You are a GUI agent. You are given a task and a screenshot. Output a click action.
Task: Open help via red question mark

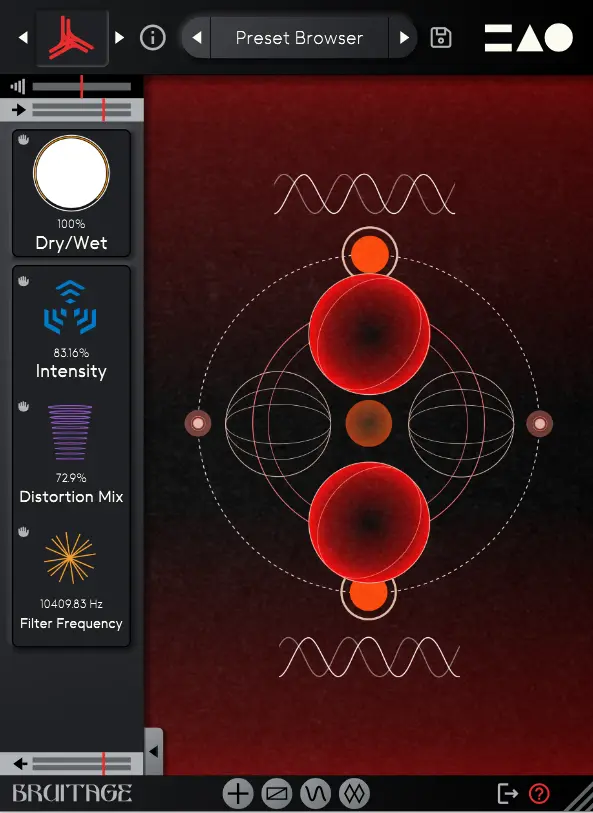click(x=539, y=793)
